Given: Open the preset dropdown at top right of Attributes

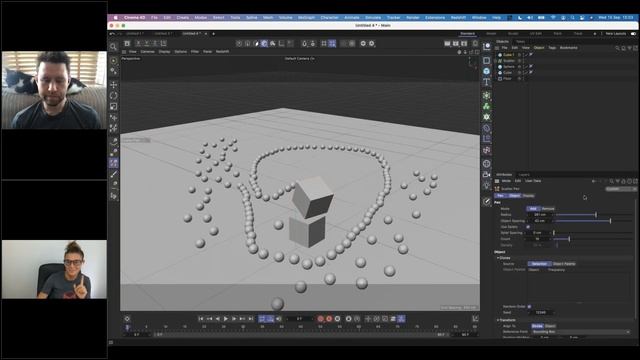Looking at the screenshot, I should pyautogui.click(x=621, y=189).
